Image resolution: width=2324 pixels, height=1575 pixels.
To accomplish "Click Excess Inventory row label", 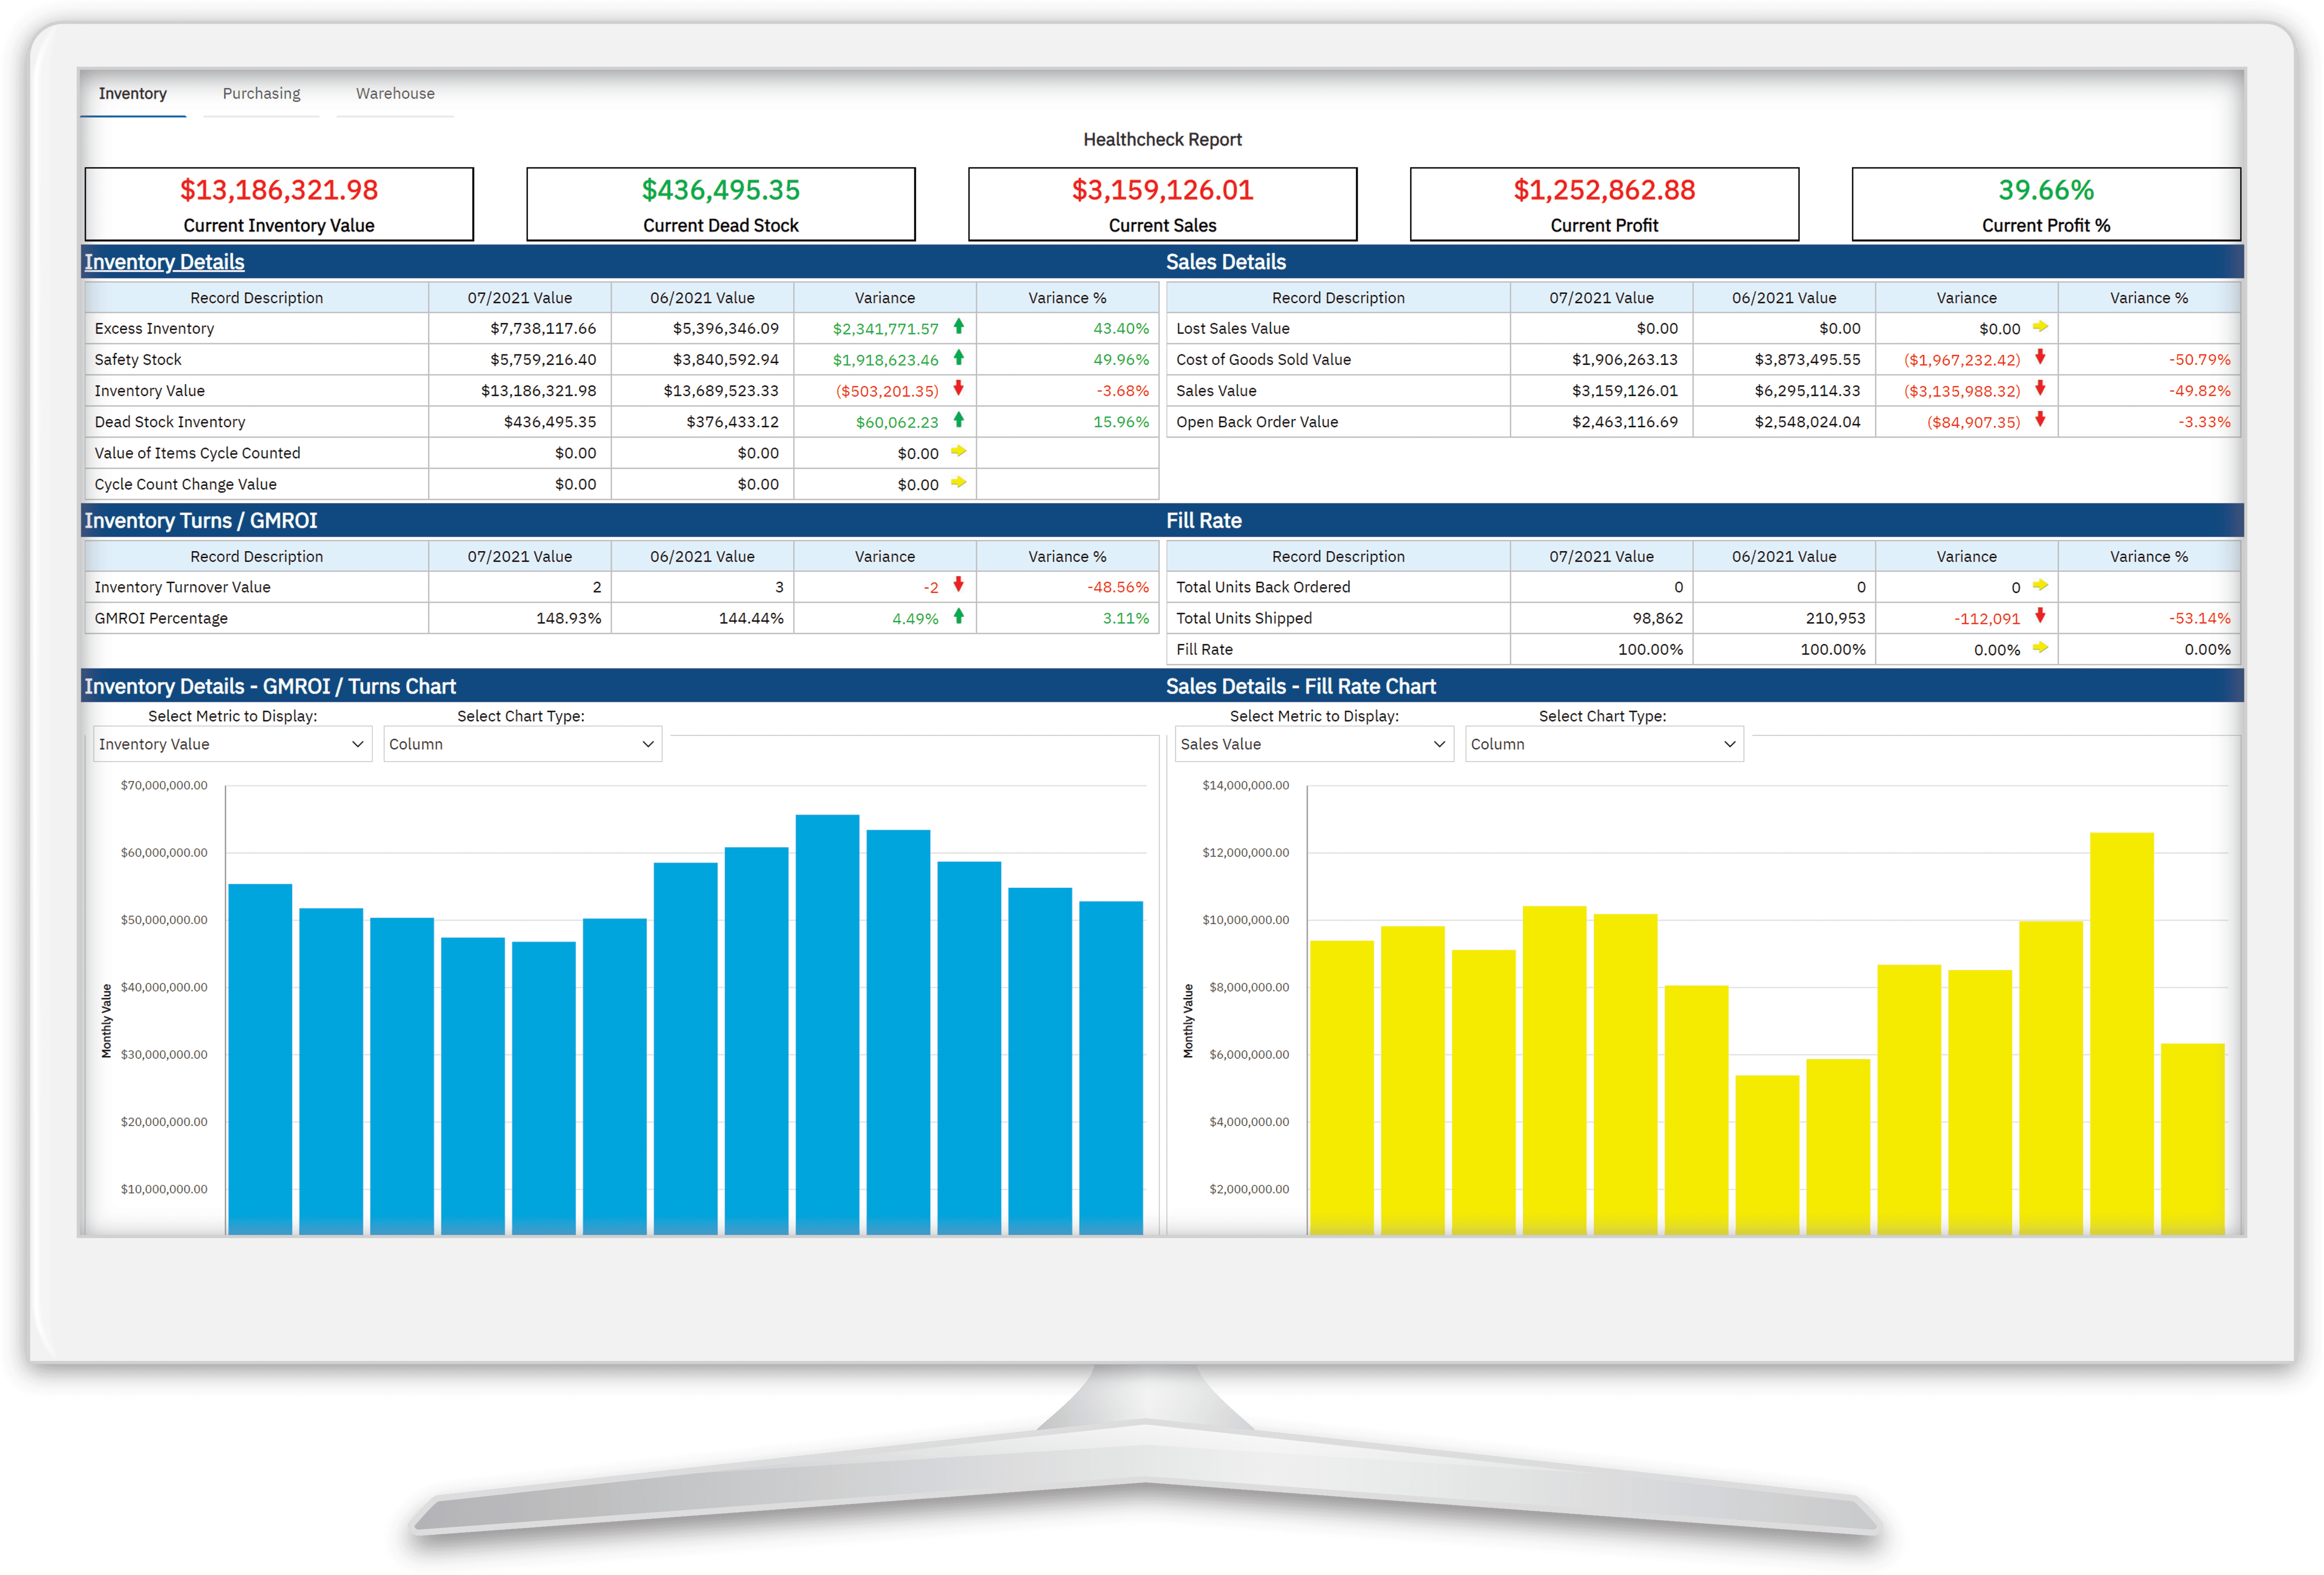I will click(154, 328).
